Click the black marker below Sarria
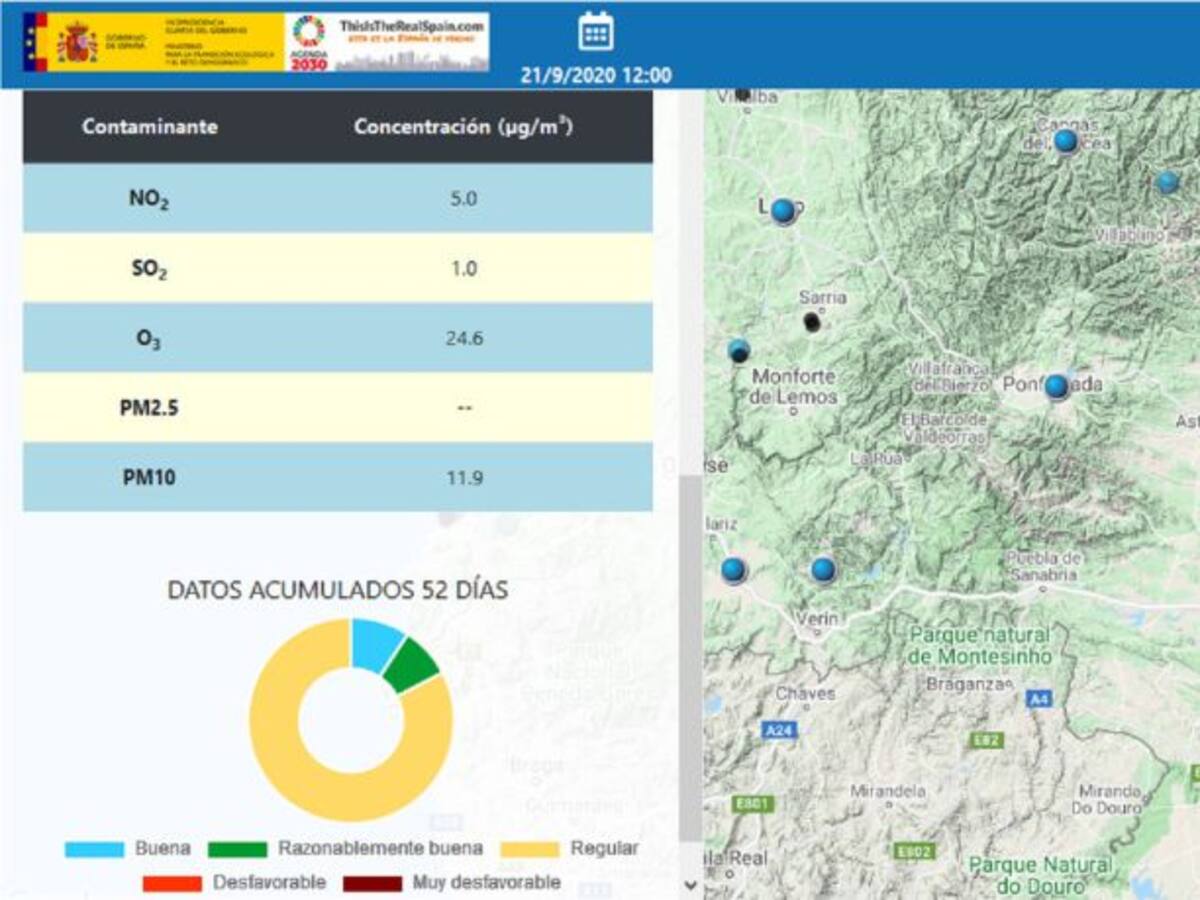1200x900 pixels. click(812, 322)
